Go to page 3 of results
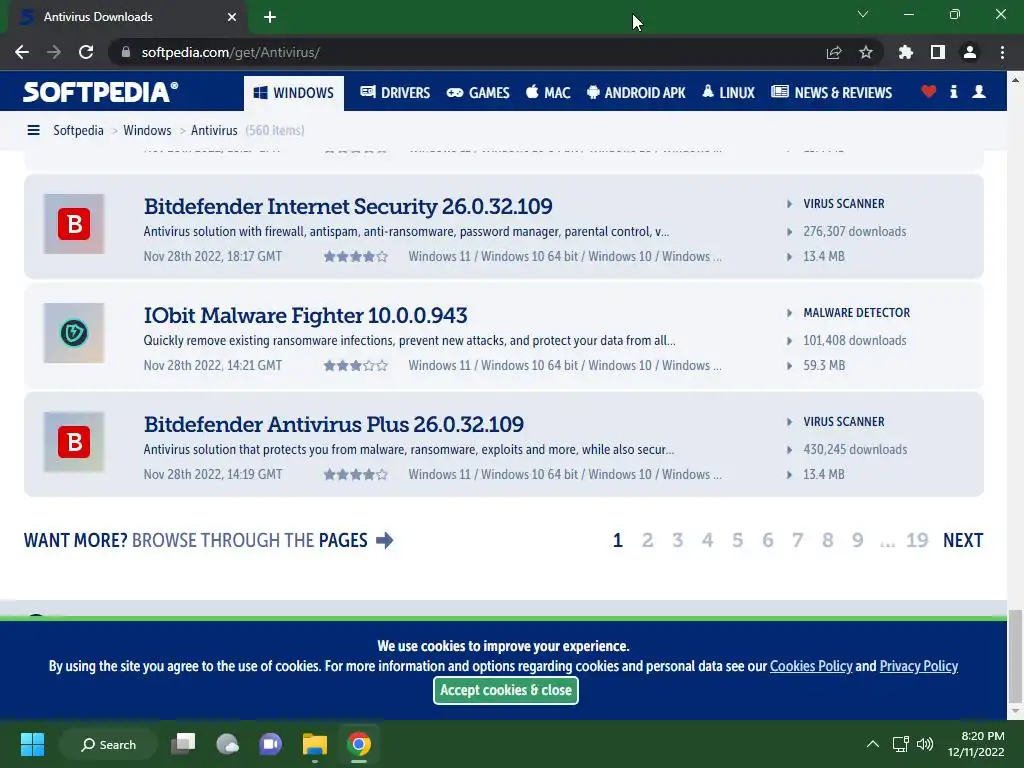Screen dimensions: 1024x768 pyautogui.click(x=677, y=541)
